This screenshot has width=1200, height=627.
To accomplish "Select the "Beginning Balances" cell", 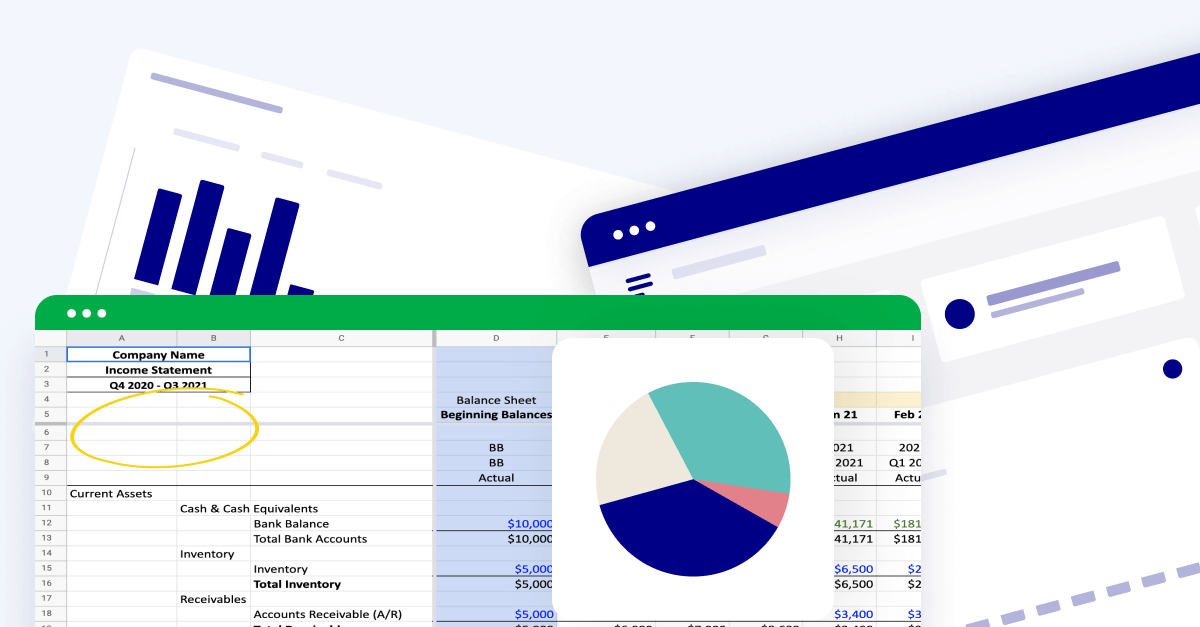I will (x=496, y=414).
